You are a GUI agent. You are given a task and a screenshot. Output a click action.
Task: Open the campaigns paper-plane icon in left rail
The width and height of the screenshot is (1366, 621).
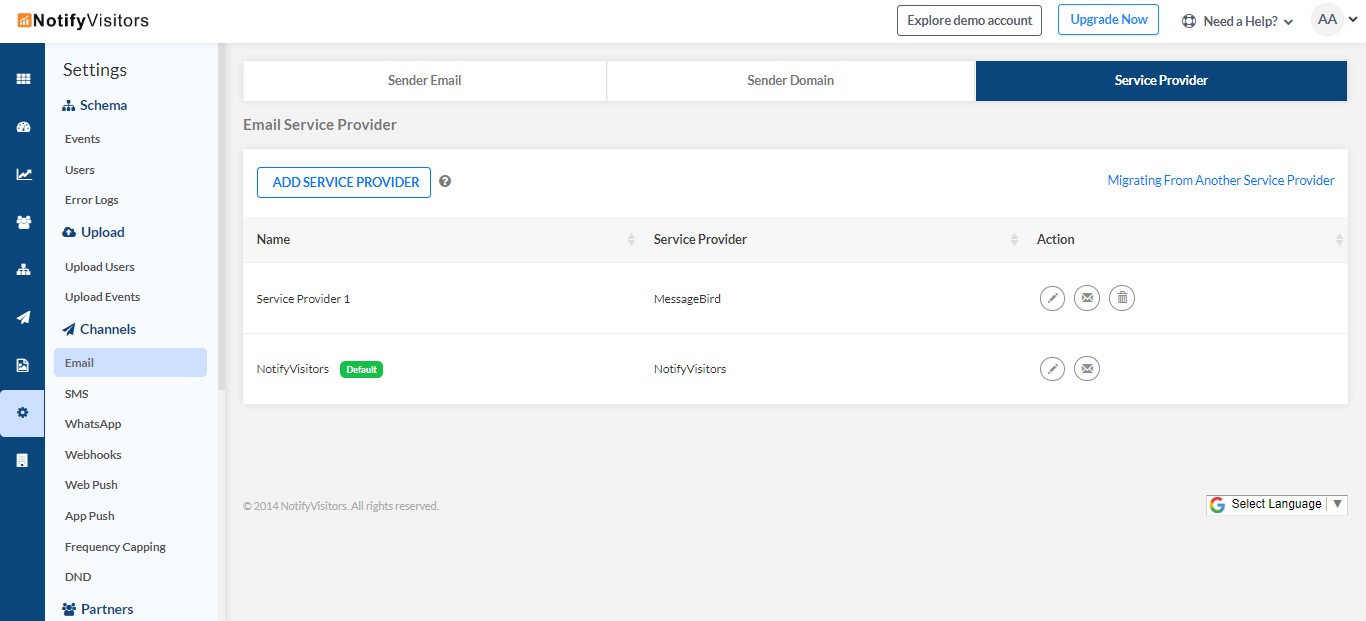point(22,317)
